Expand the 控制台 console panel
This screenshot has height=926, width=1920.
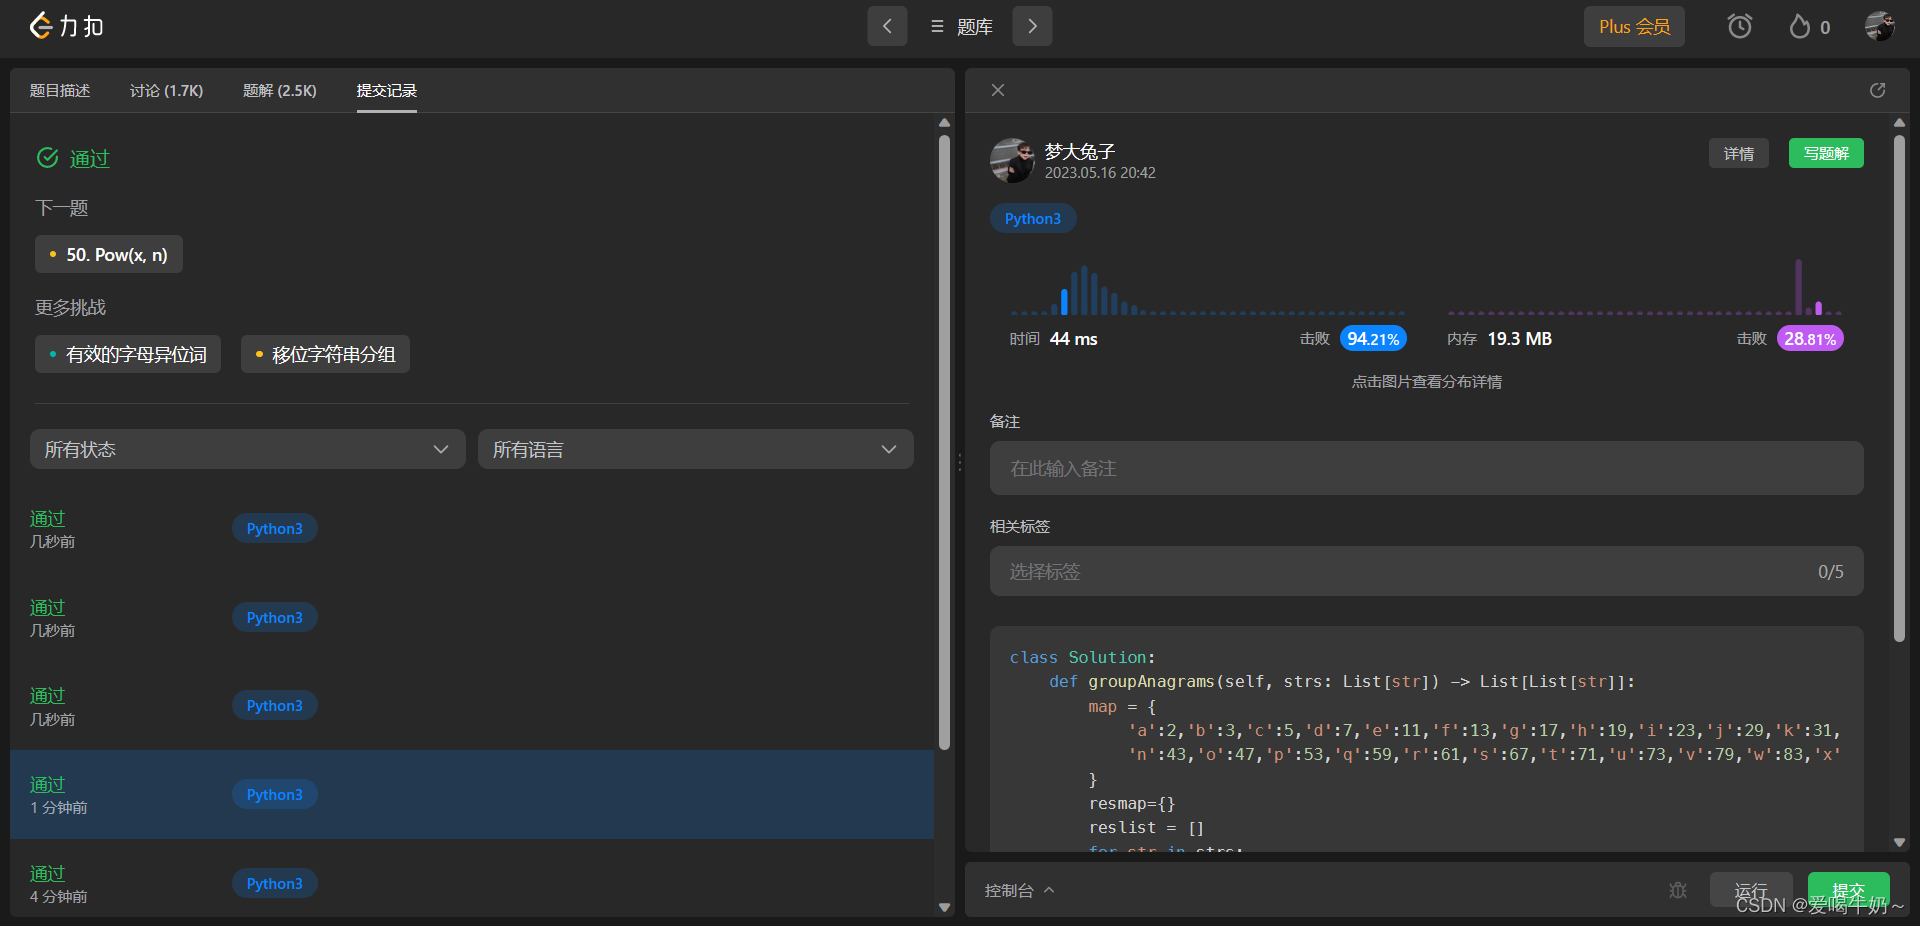(x=1019, y=890)
